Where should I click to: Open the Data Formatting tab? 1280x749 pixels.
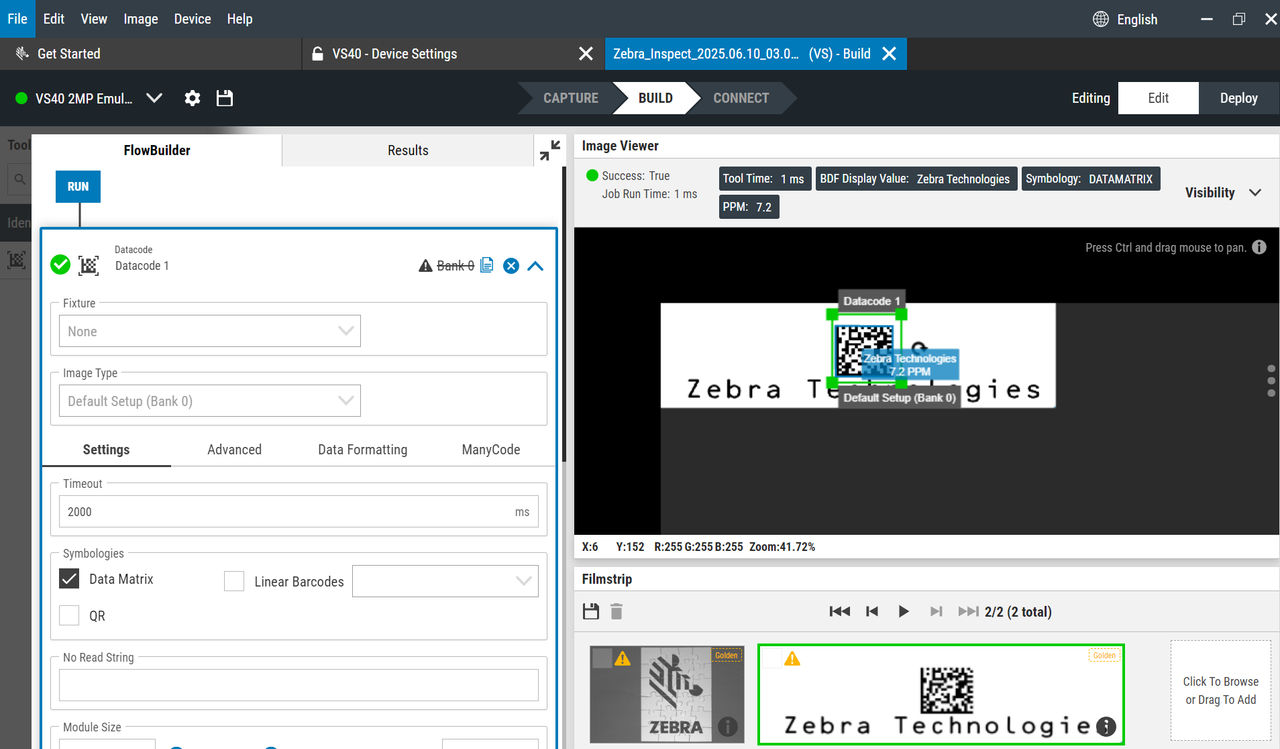[x=363, y=450]
